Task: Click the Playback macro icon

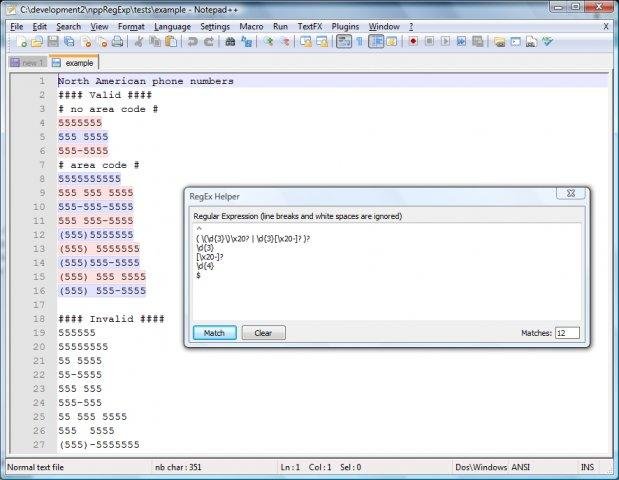Action: click(445, 41)
